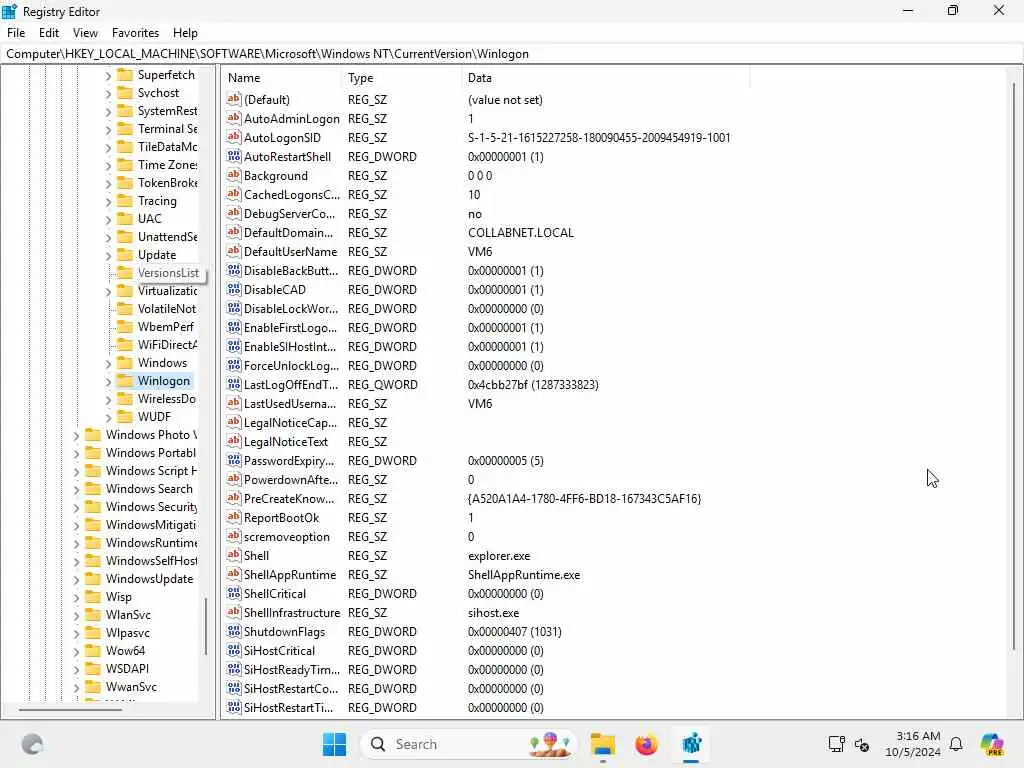Select the ShellInfrastructure value row

tap(292, 613)
